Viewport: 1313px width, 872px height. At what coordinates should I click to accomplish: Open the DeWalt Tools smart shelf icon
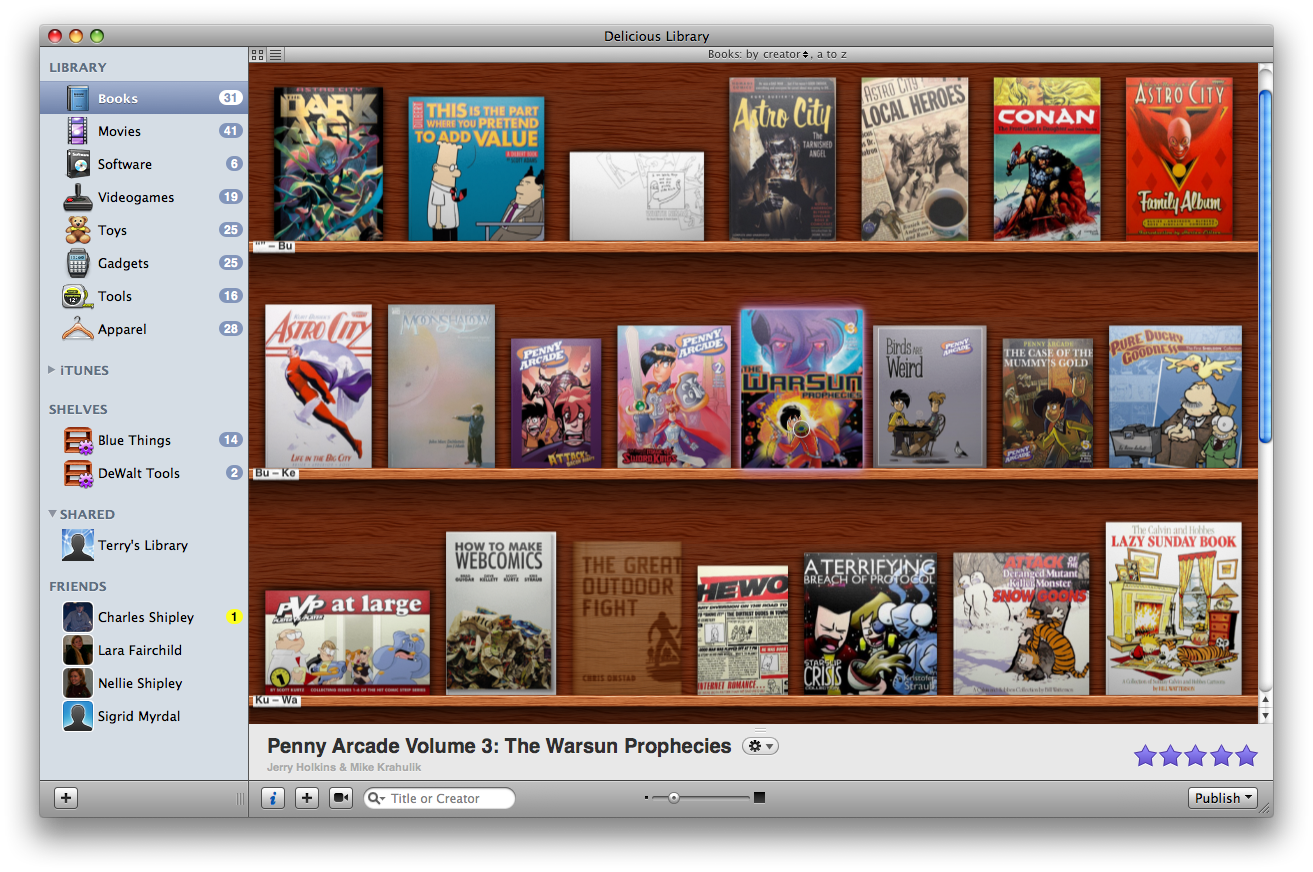coord(78,473)
